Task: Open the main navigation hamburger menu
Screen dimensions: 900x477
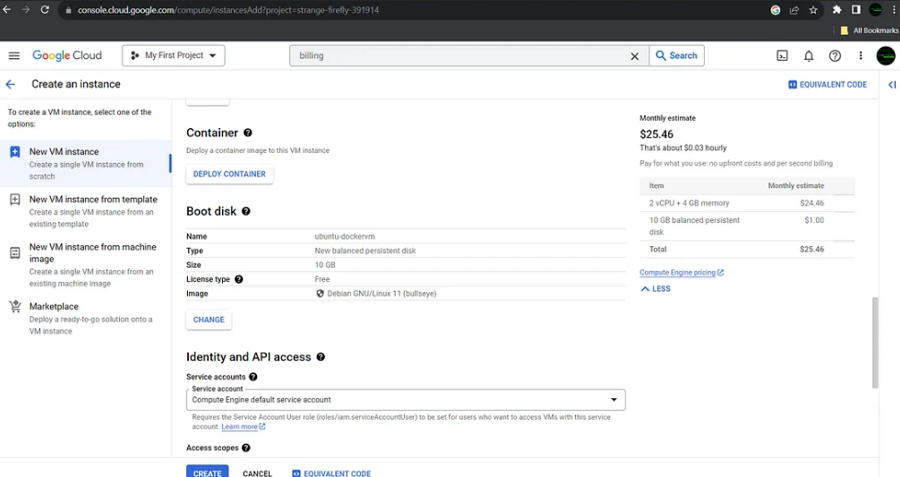Action: coord(14,56)
